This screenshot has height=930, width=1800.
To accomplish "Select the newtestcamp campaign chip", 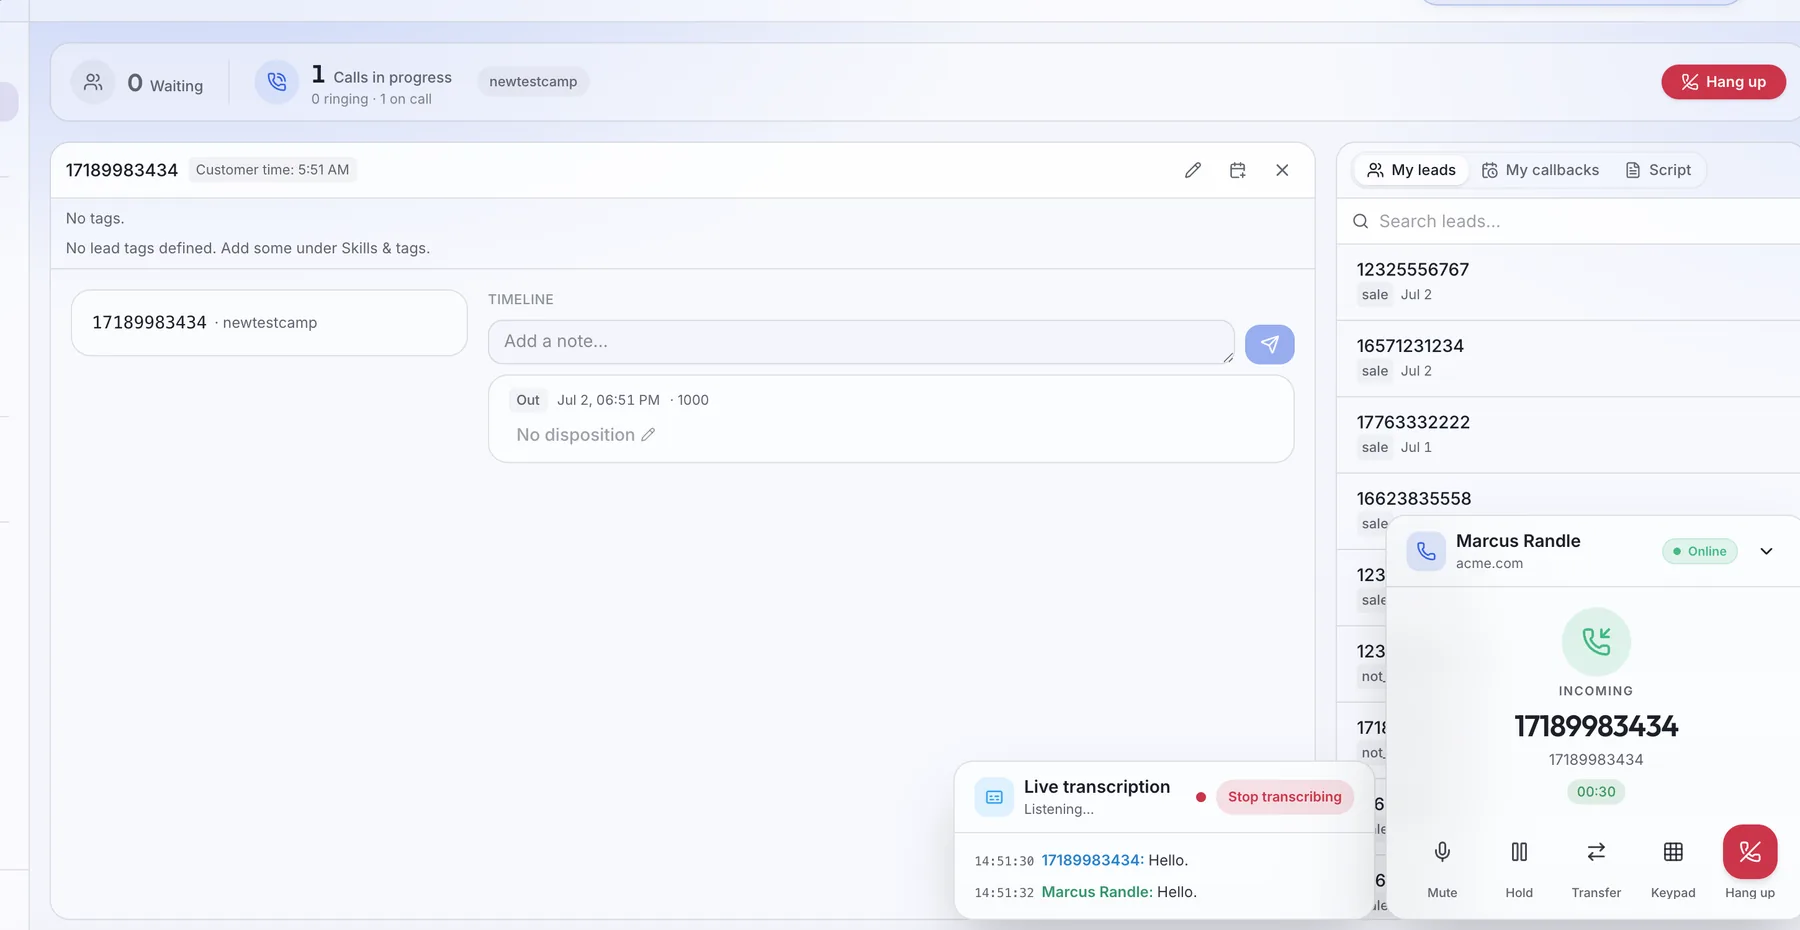I will [533, 82].
